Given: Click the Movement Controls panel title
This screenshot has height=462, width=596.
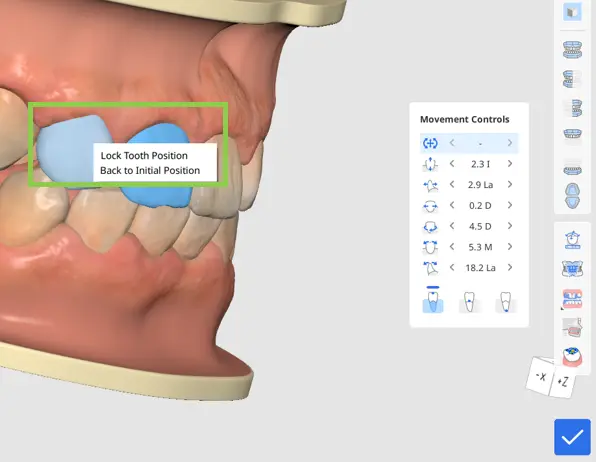Looking at the screenshot, I should (464, 119).
